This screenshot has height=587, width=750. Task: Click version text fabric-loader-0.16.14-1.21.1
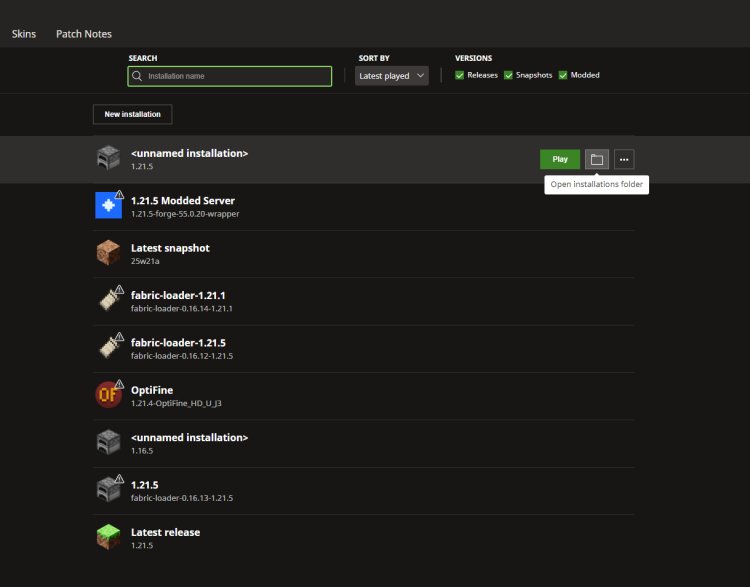(182, 309)
